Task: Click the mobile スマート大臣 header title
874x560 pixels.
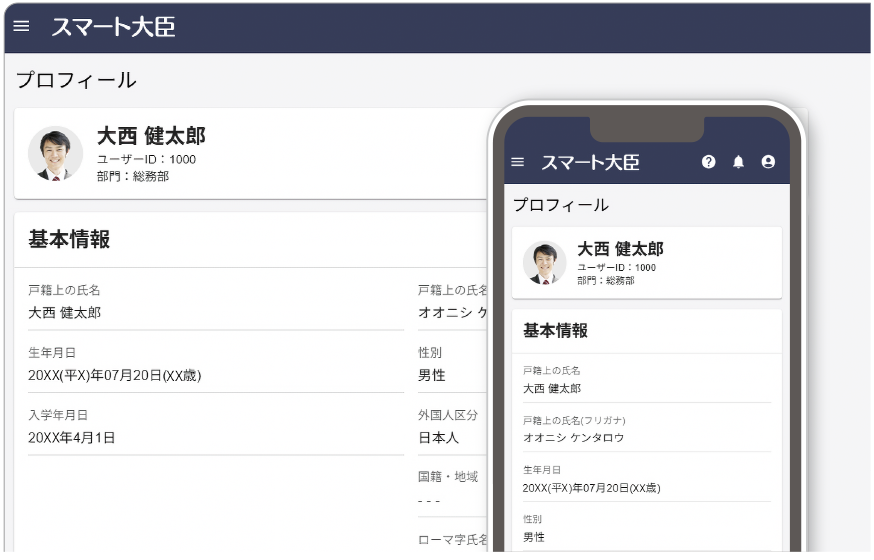Action: click(x=590, y=162)
